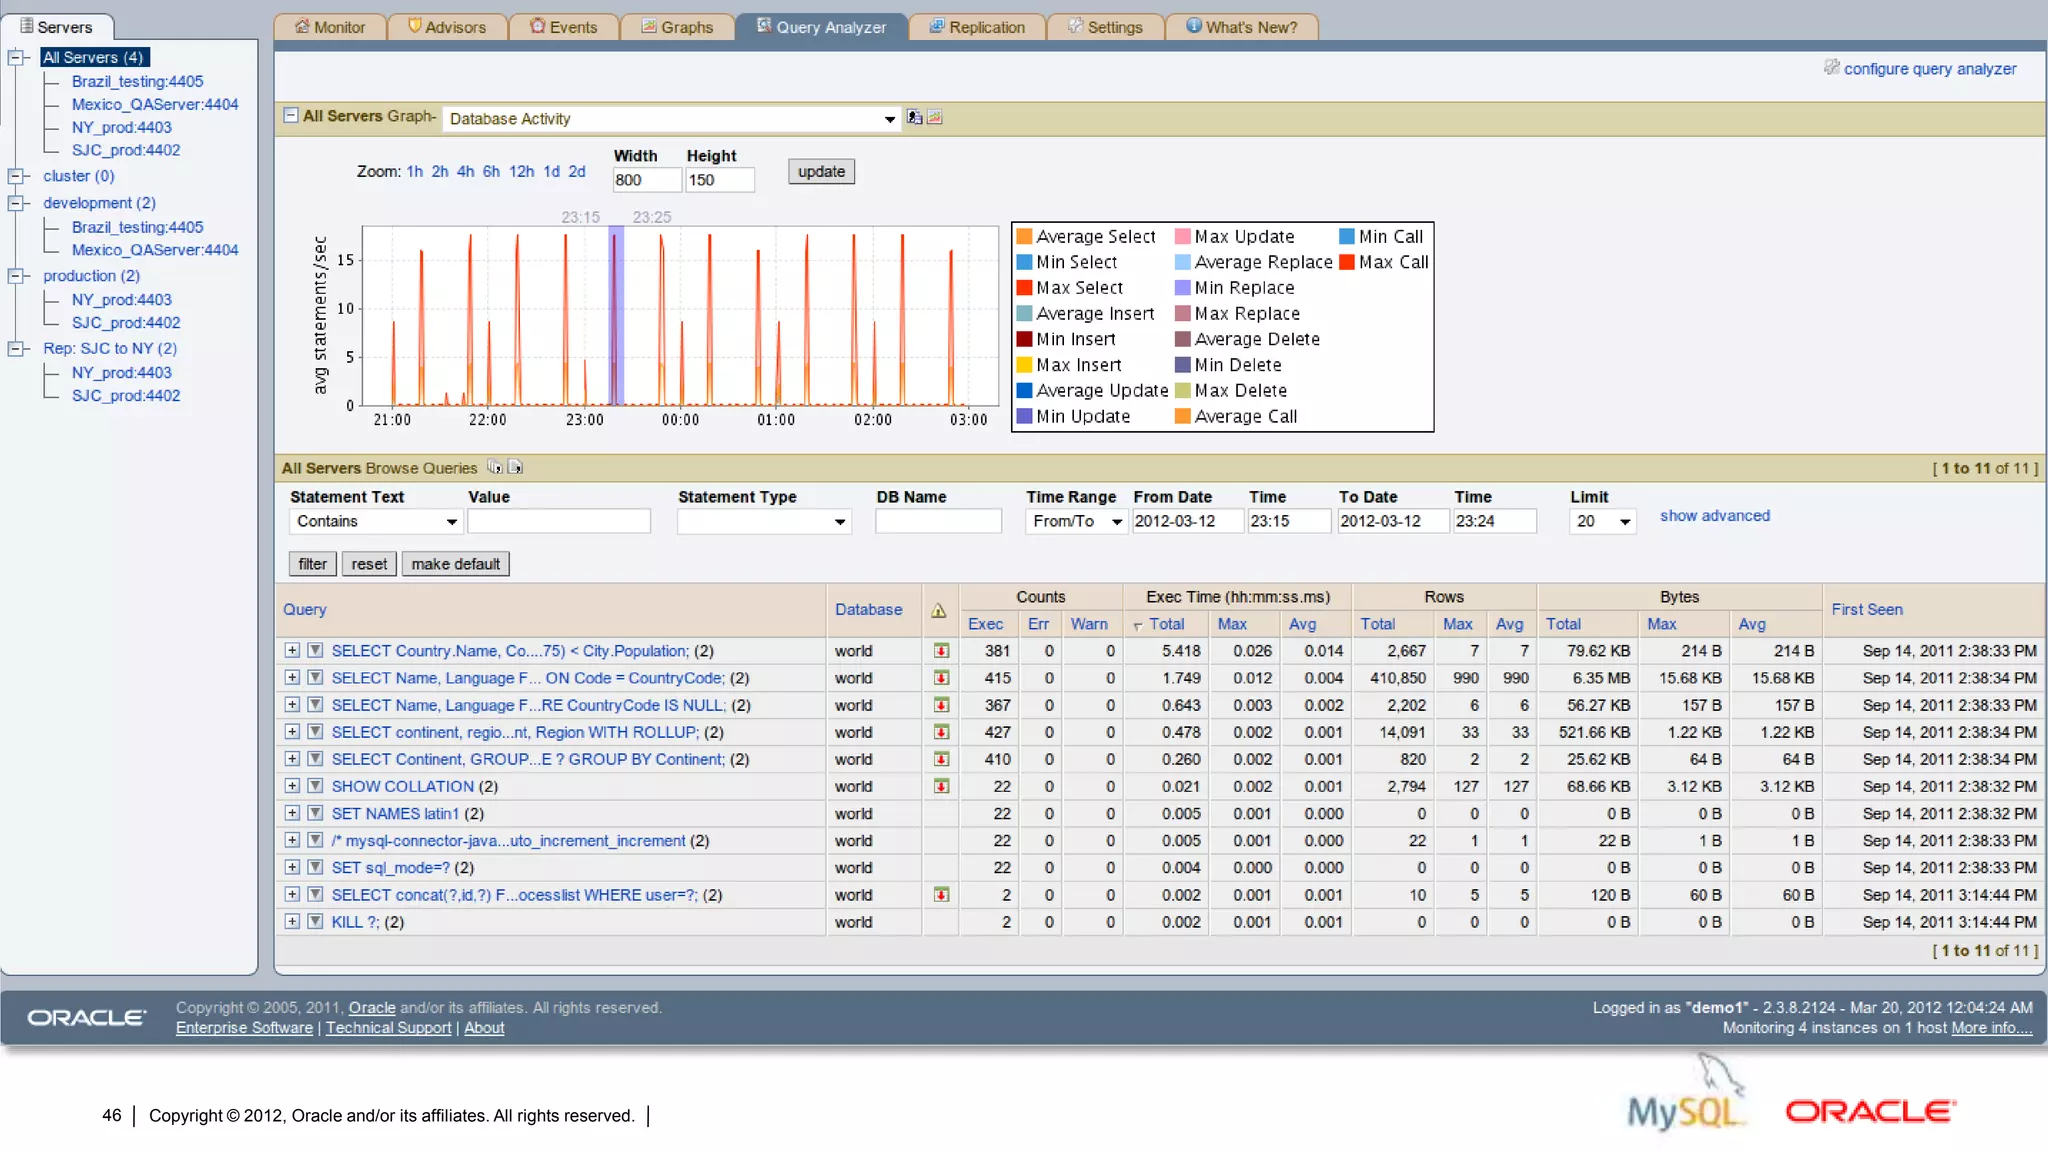The height and width of the screenshot is (1152, 2048).
Task: Click second export icon beside Browse Queries
Action: pos(515,467)
